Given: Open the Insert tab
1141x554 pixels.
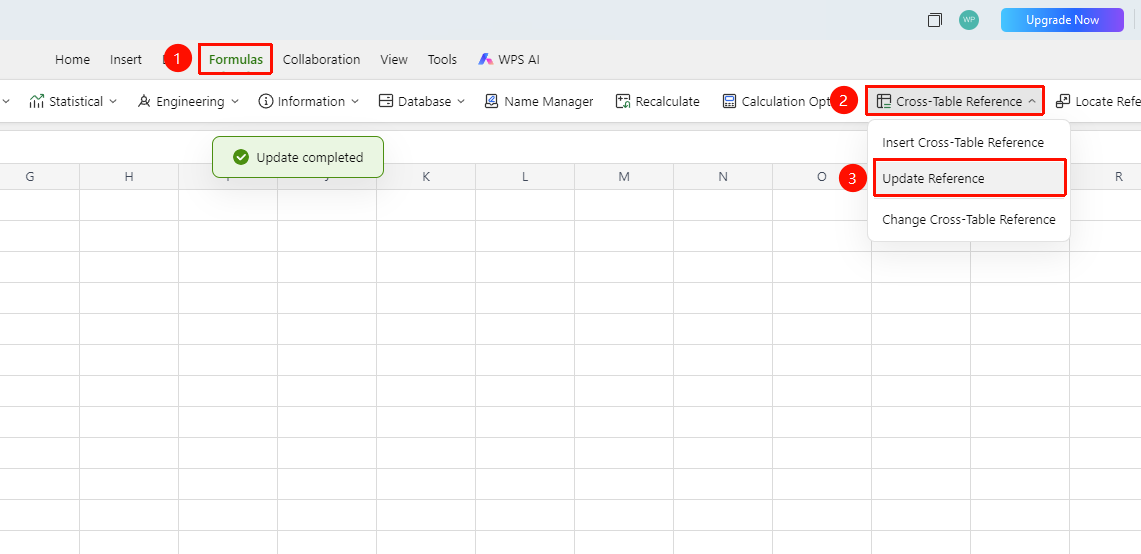Looking at the screenshot, I should (126, 60).
